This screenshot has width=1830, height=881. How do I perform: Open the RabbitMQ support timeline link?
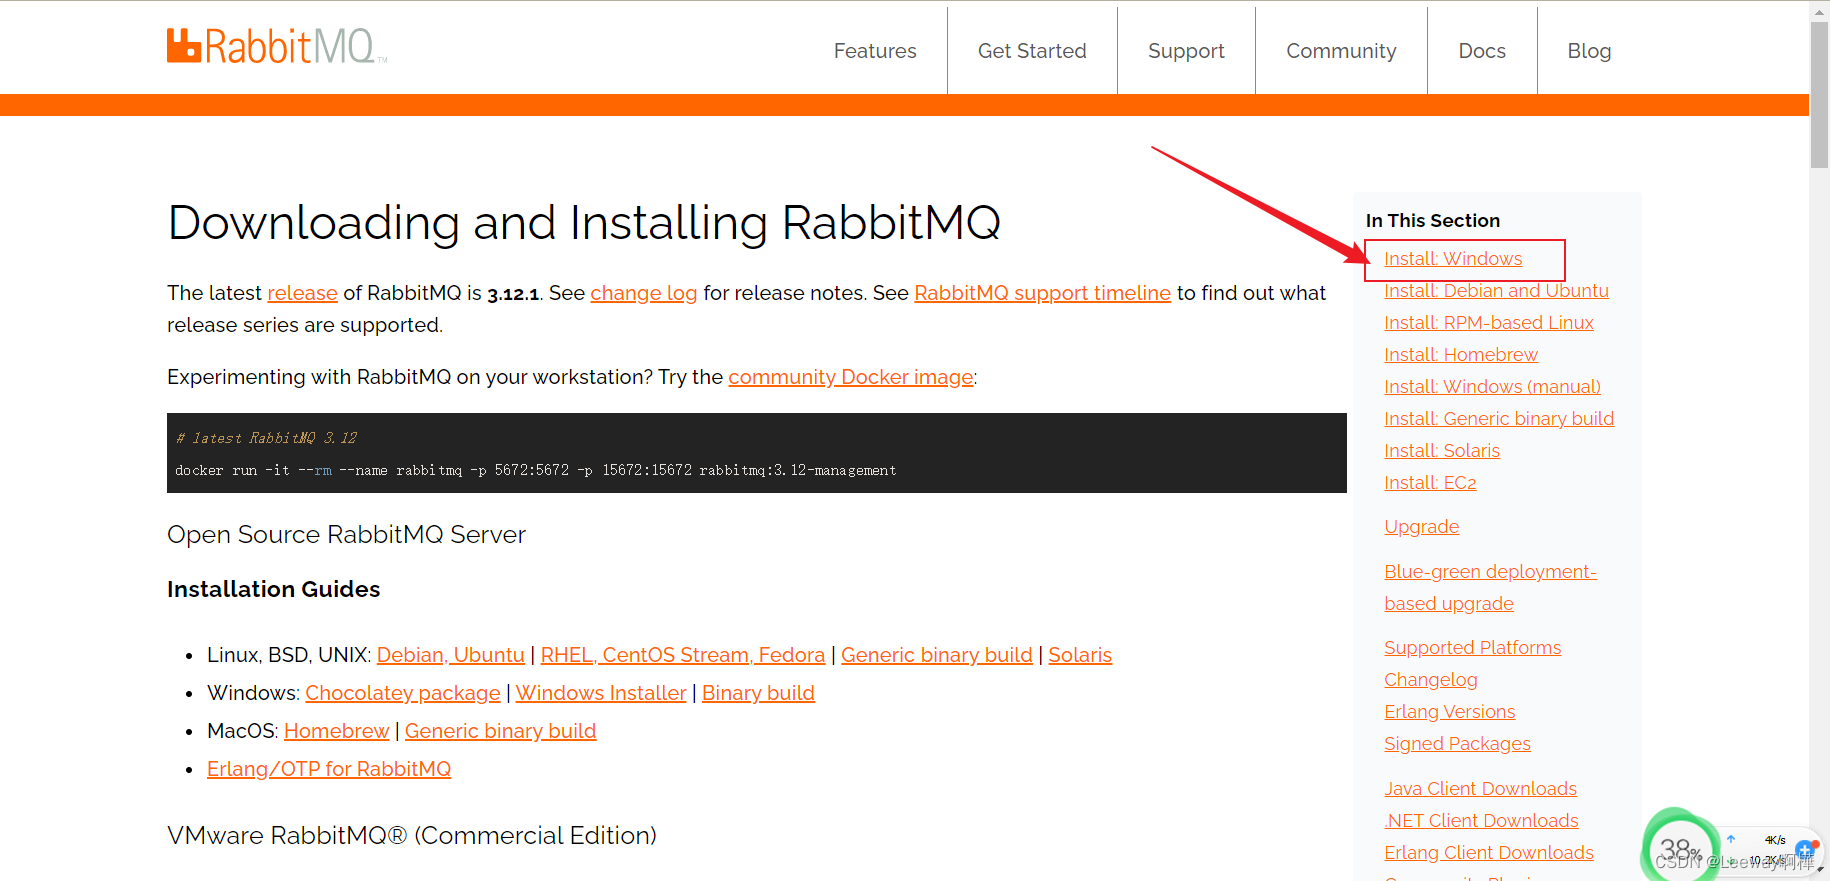pyautogui.click(x=1042, y=293)
